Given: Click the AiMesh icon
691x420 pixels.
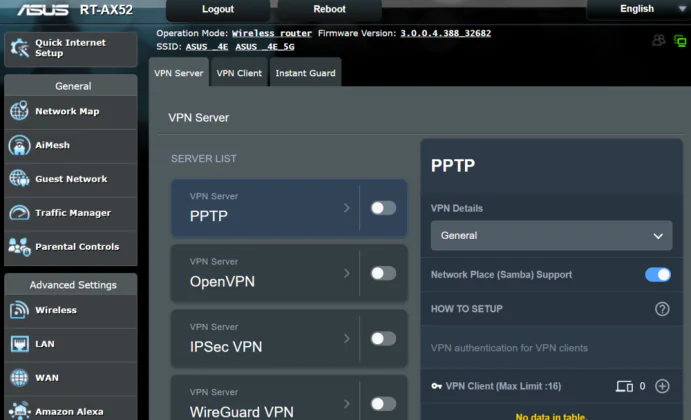Looking at the screenshot, I should pos(19,145).
